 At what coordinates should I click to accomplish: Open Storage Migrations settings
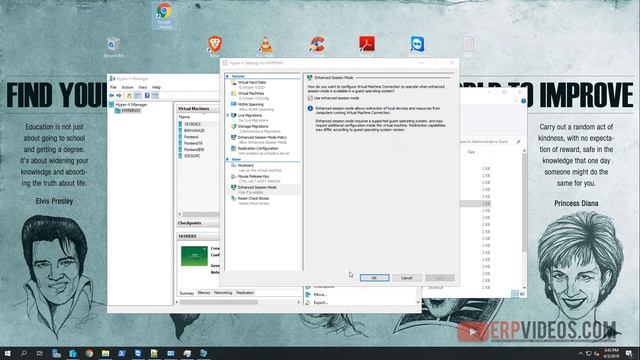(x=253, y=127)
